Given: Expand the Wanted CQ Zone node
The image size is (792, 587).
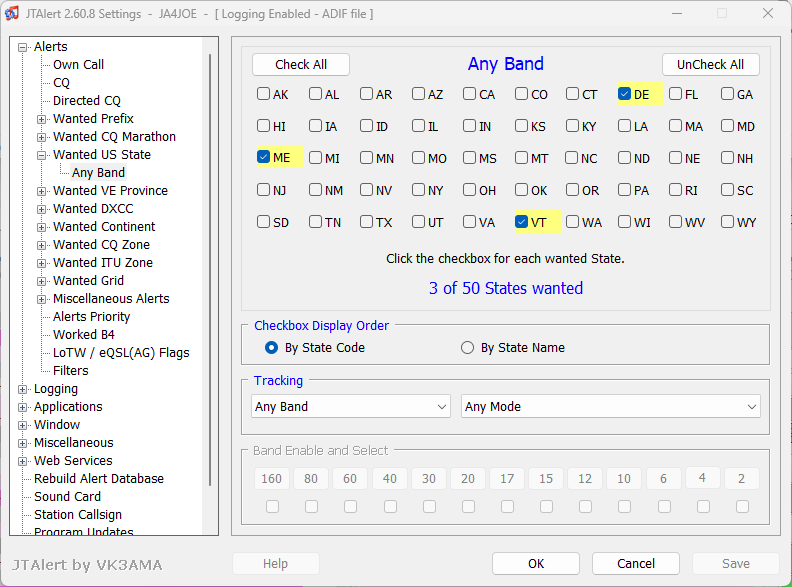Looking at the screenshot, I should [41, 246].
